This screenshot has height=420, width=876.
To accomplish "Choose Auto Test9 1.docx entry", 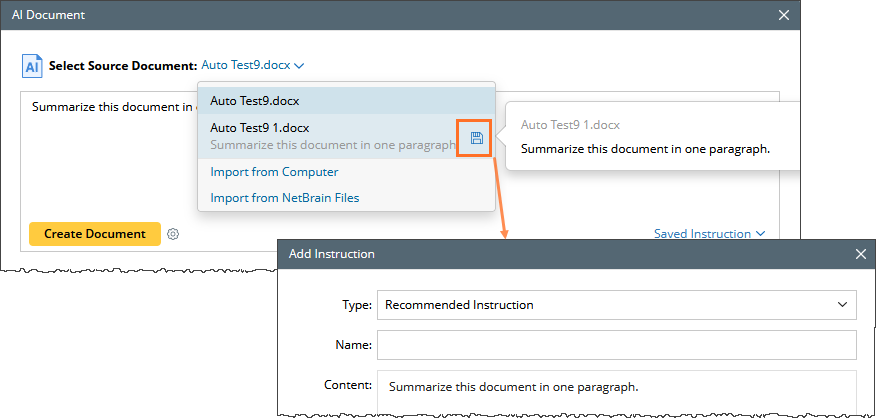I will pos(260,127).
